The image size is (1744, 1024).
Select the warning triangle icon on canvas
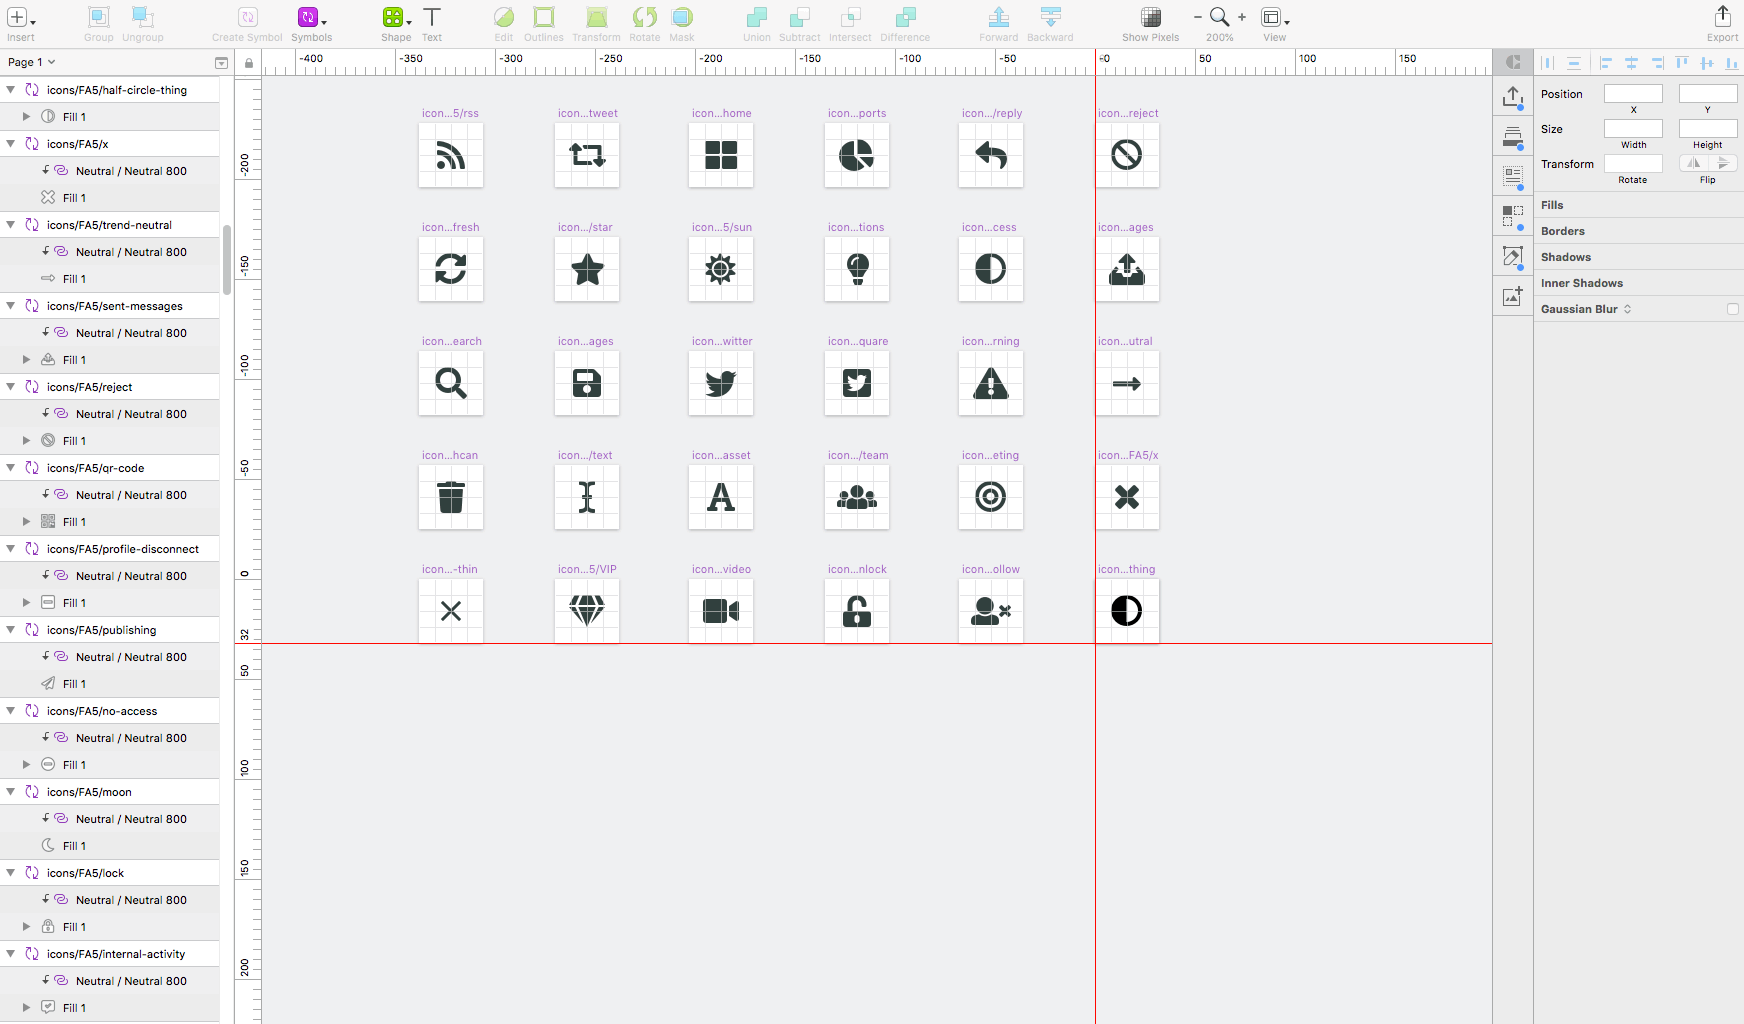pos(991,383)
